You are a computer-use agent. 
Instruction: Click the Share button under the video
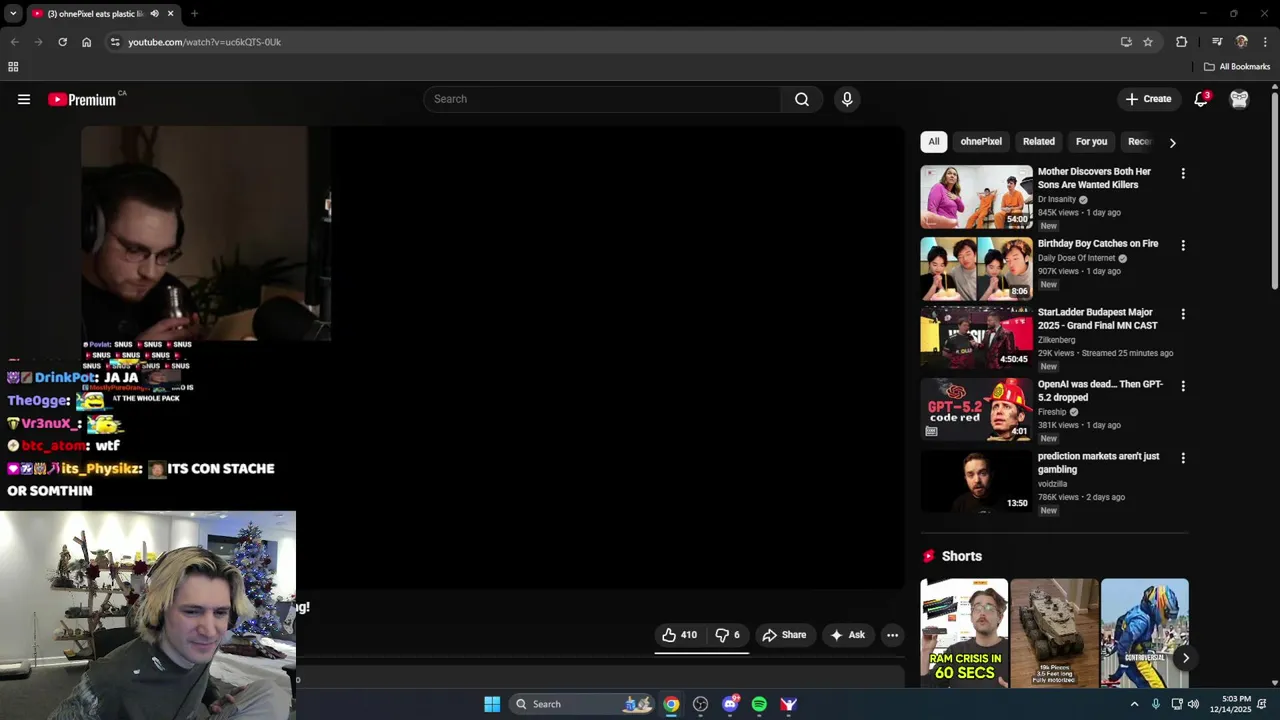click(x=784, y=635)
